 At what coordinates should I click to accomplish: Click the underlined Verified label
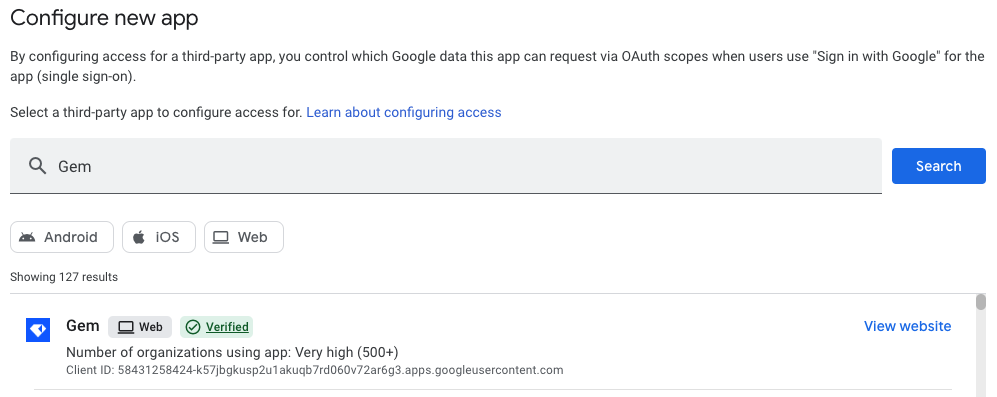pos(227,327)
